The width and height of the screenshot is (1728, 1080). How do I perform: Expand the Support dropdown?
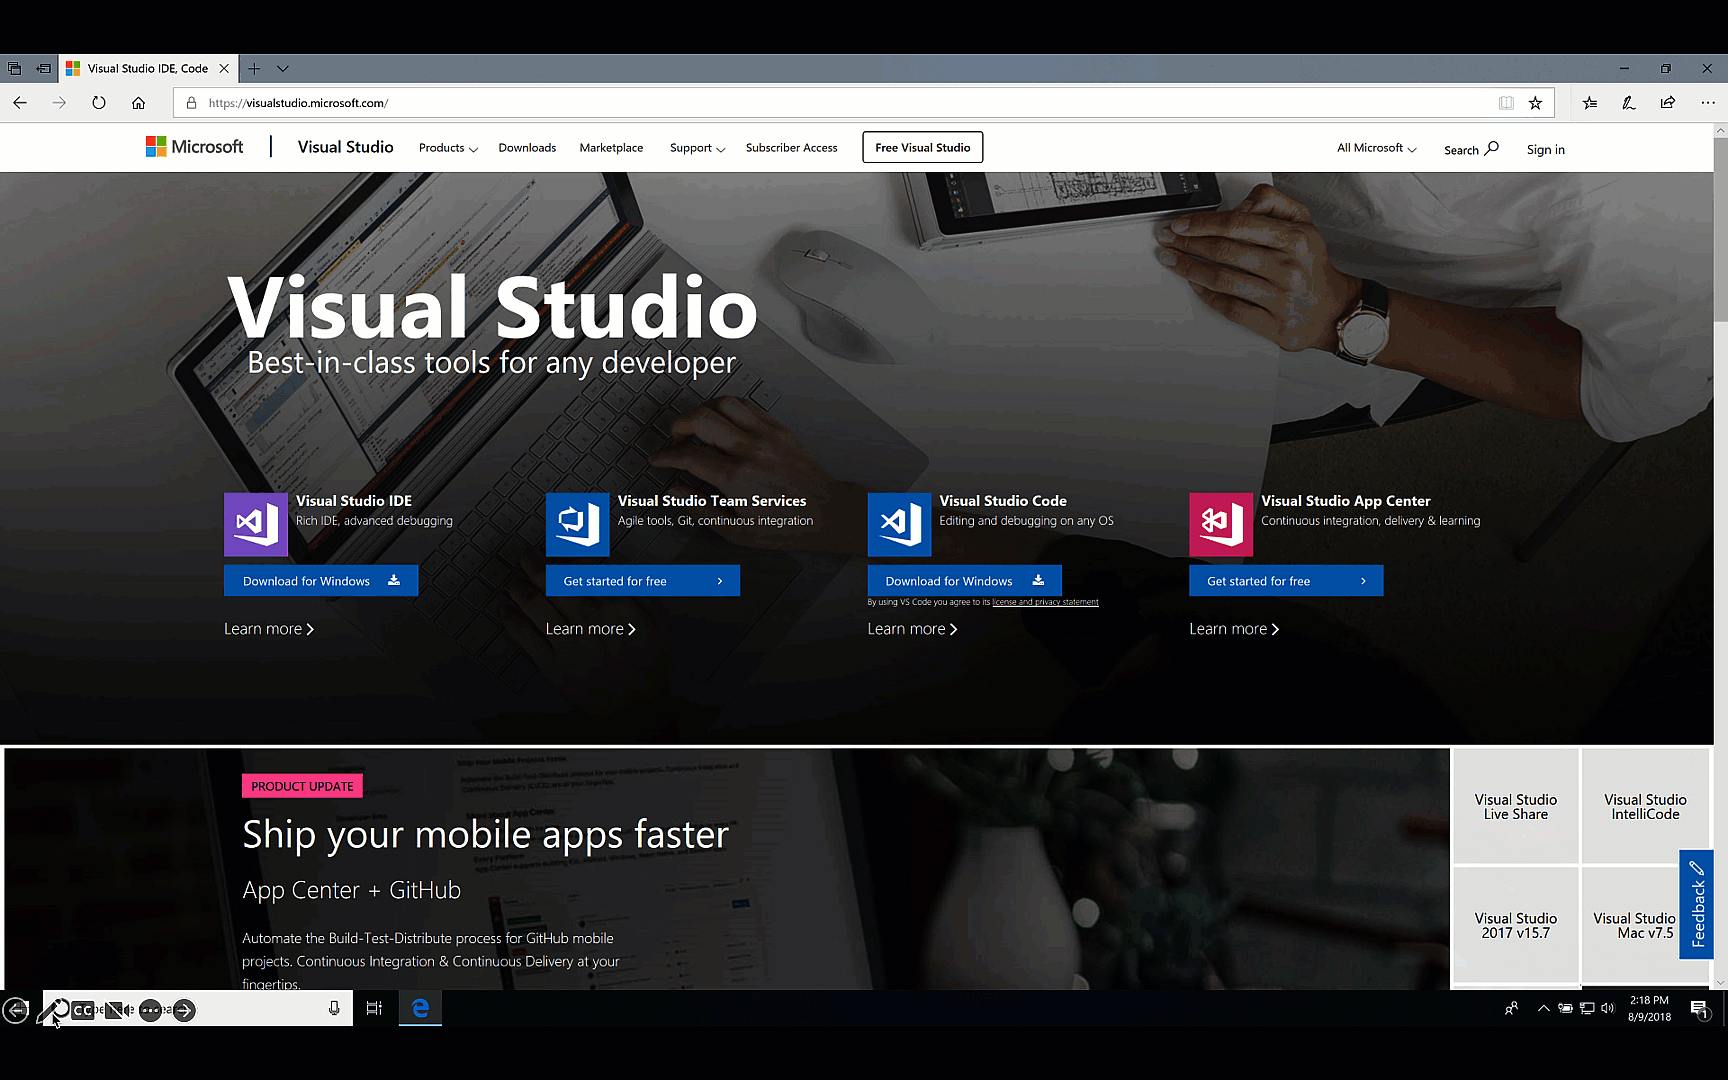point(697,148)
